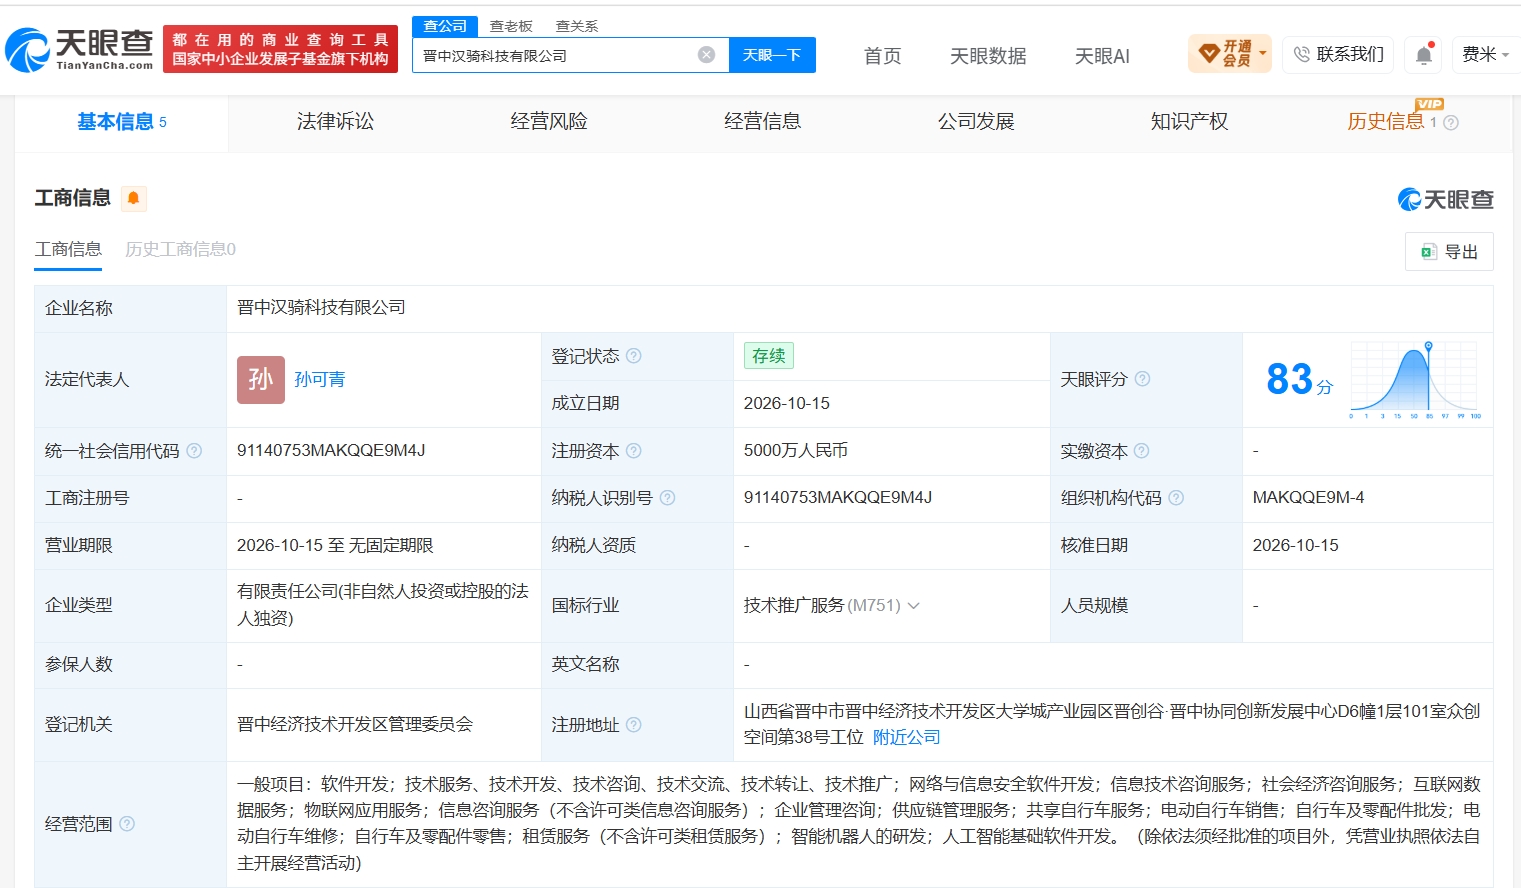Open legal representative 孙可青 link
1521x888 pixels.
pos(320,380)
